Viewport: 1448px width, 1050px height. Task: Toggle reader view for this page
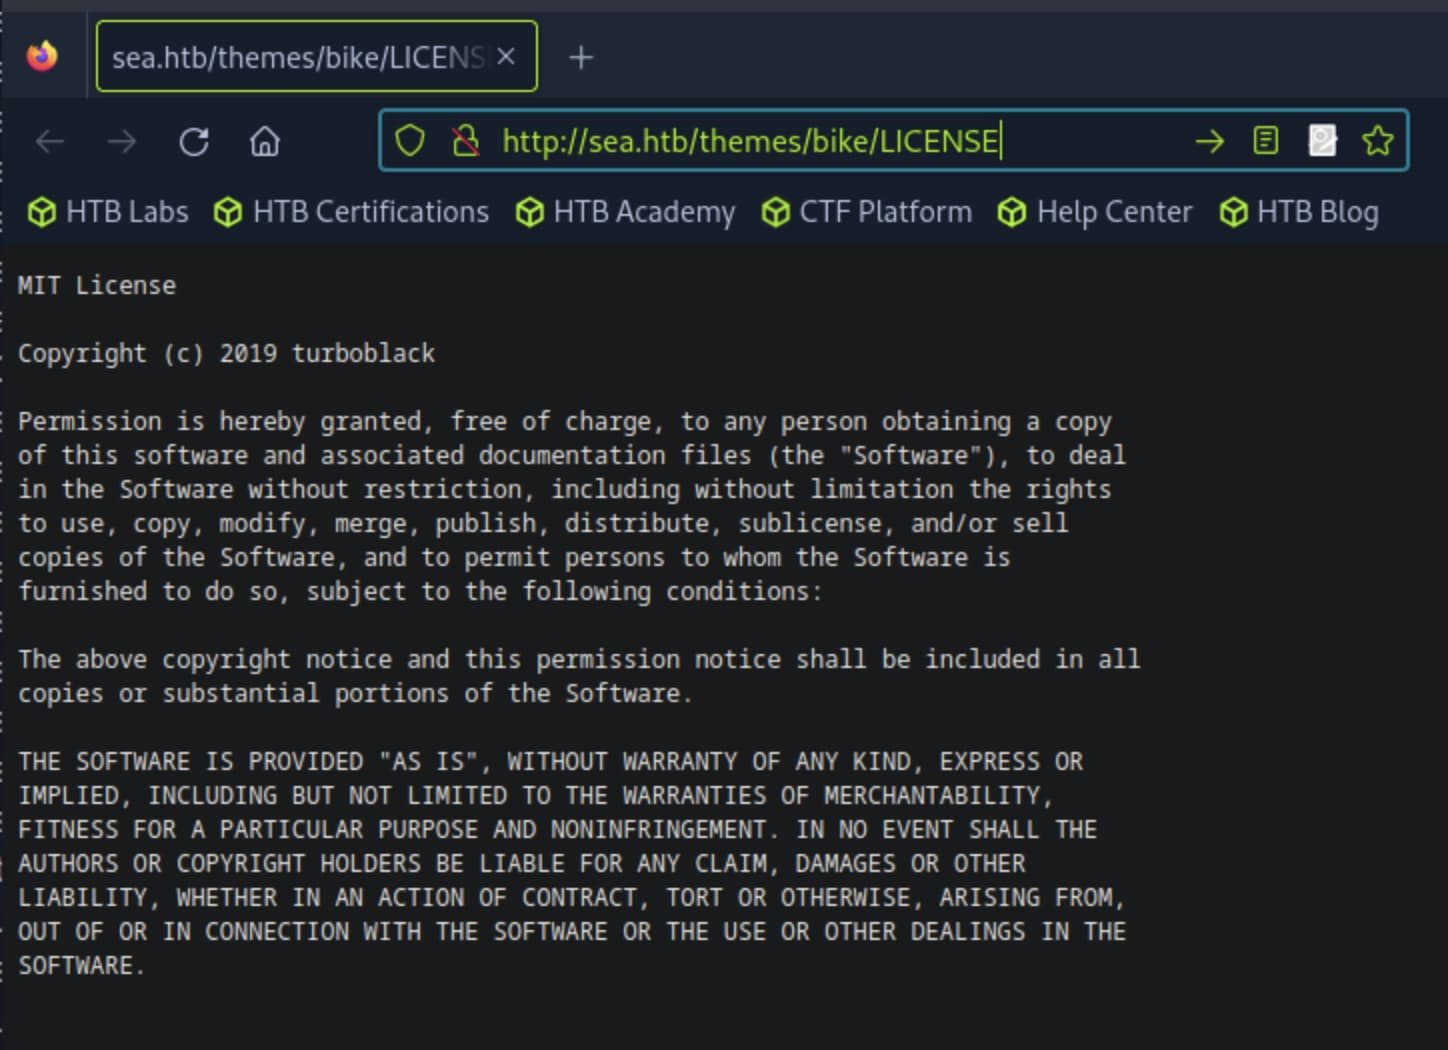1265,141
